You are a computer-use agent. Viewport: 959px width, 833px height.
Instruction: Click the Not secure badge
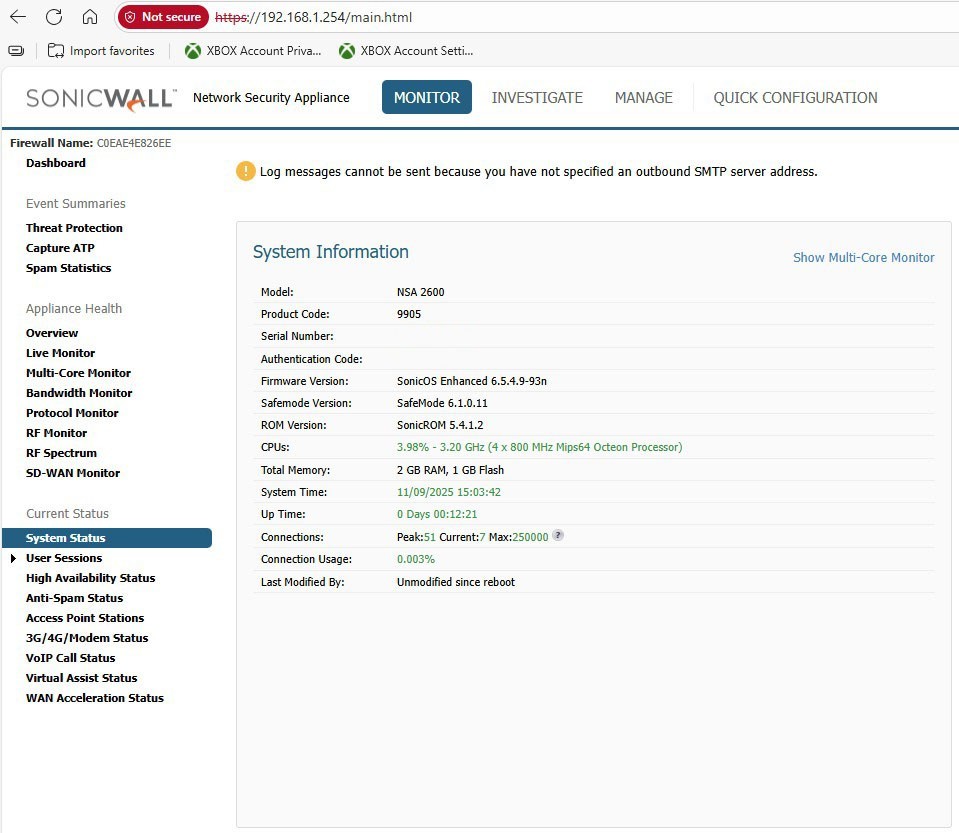click(x=163, y=17)
